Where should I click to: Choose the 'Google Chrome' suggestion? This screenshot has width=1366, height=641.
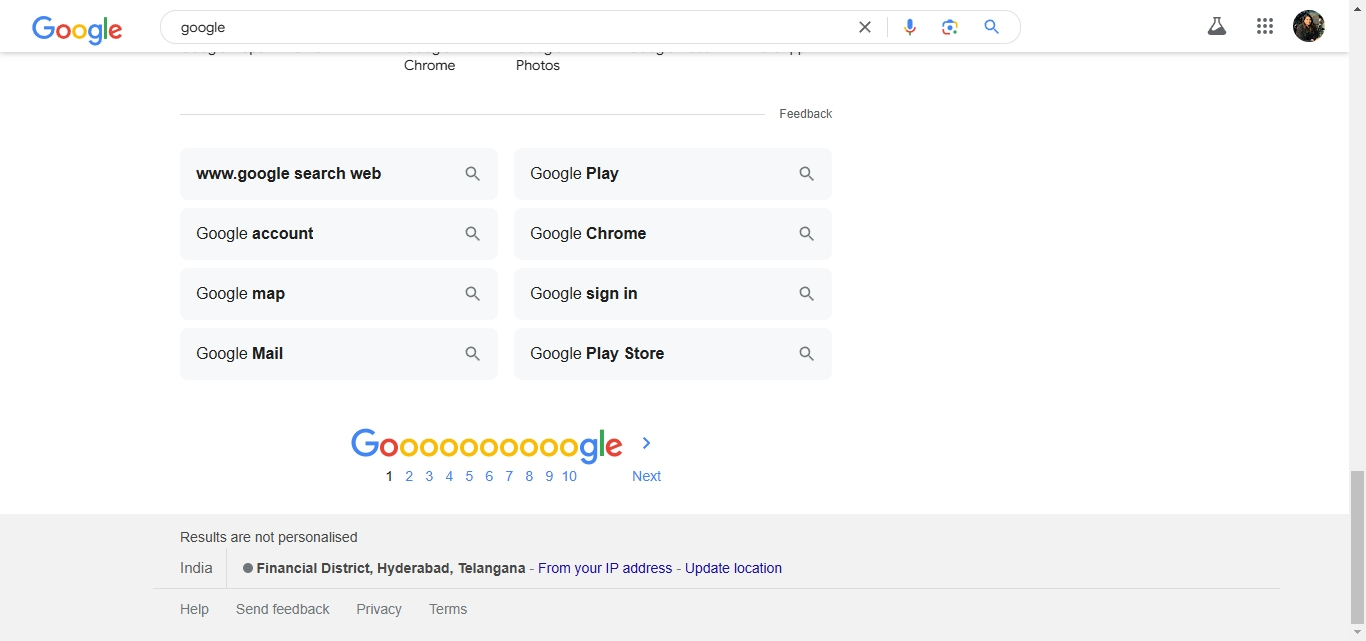point(673,234)
